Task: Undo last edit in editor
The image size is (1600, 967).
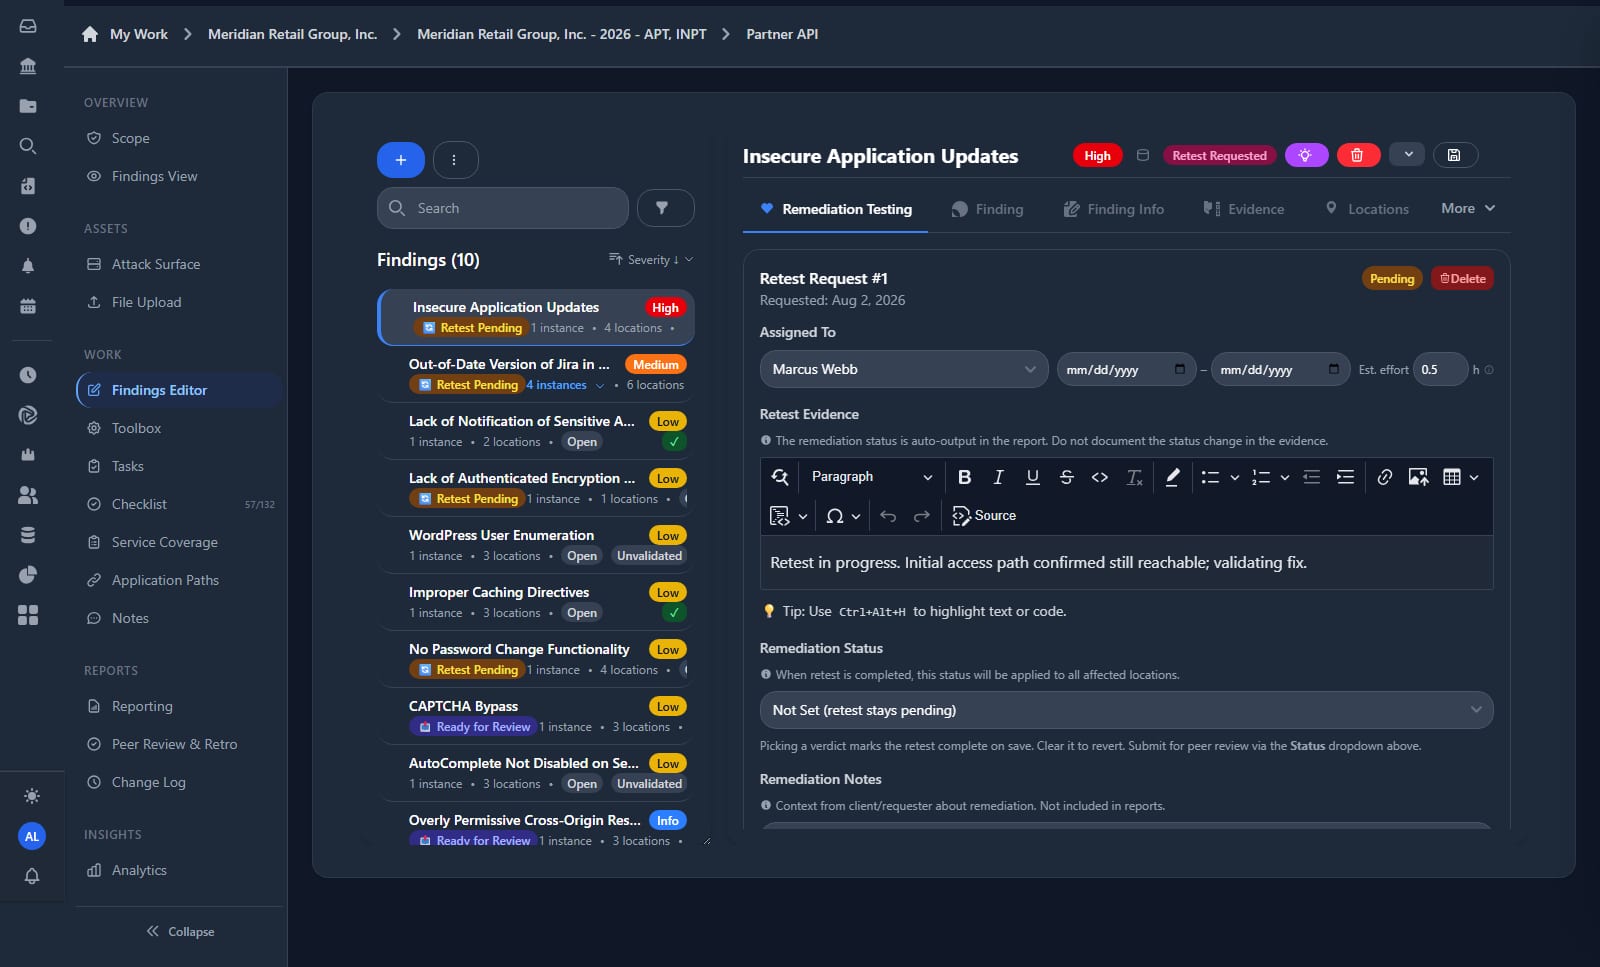Action: [x=888, y=516]
